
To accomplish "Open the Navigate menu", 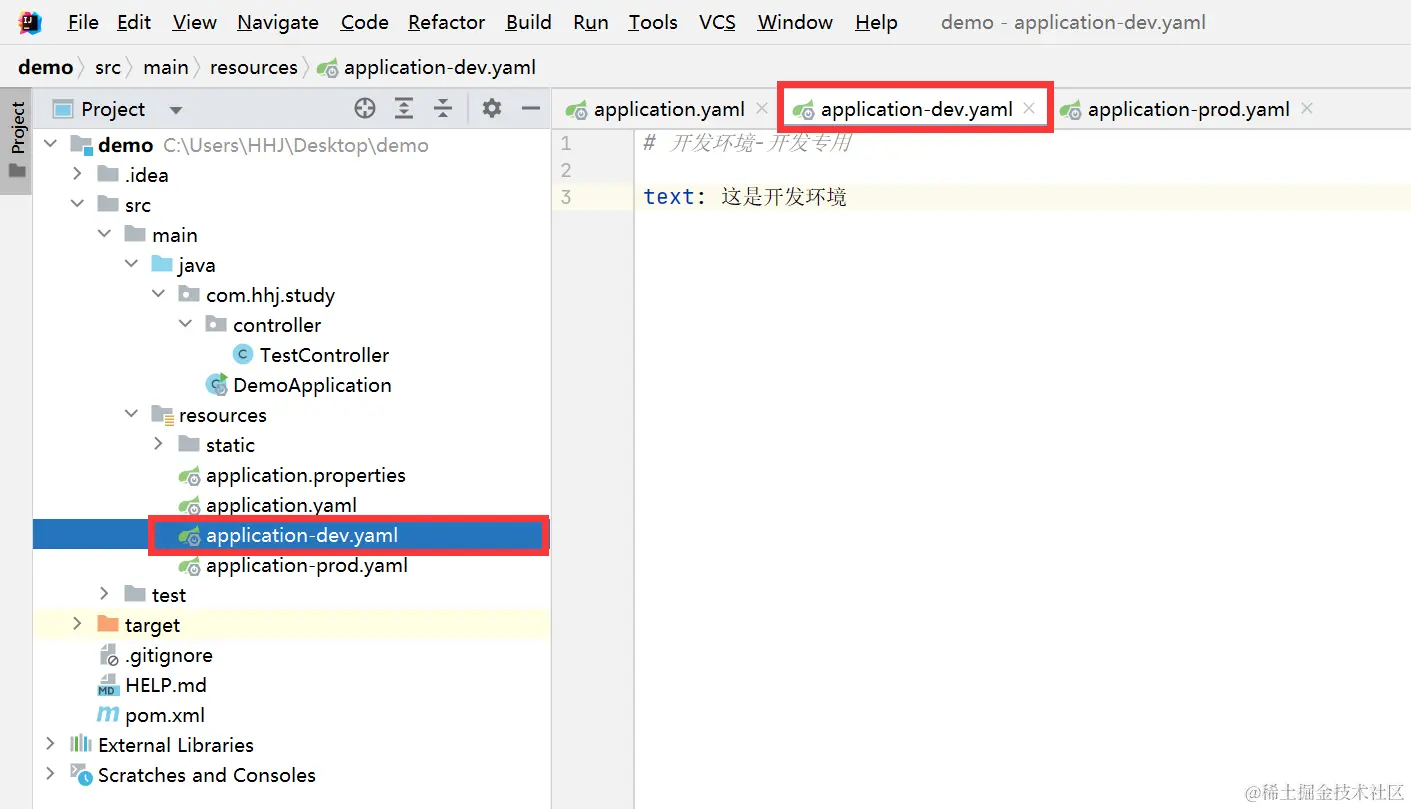I will [x=278, y=22].
